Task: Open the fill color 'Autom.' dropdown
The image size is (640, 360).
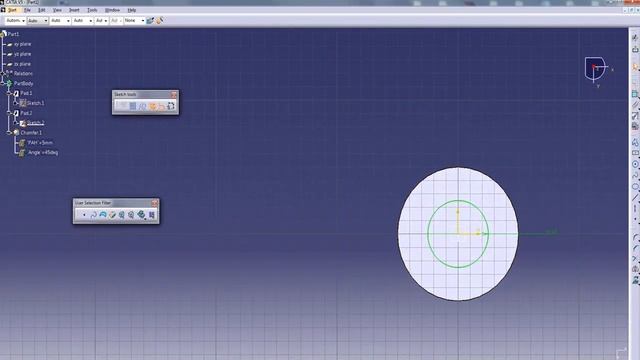Action: pyautogui.click(x=16, y=20)
